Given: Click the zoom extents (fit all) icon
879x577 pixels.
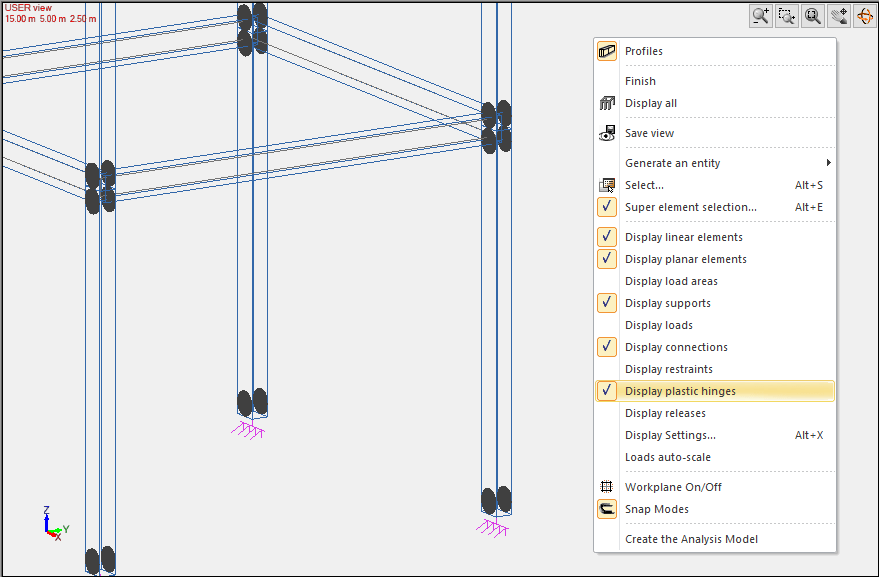Looking at the screenshot, I should click(x=813, y=16).
